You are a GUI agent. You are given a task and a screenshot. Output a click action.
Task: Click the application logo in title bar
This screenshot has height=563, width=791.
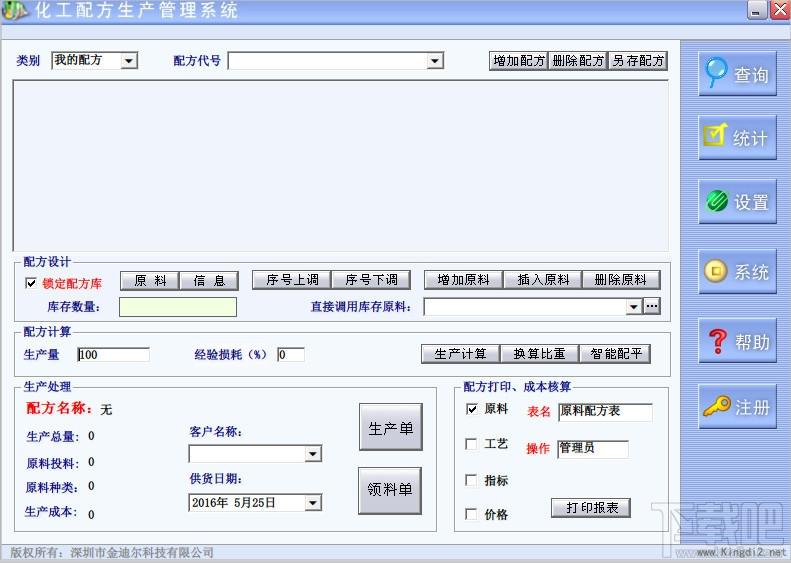pyautogui.click(x=14, y=11)
